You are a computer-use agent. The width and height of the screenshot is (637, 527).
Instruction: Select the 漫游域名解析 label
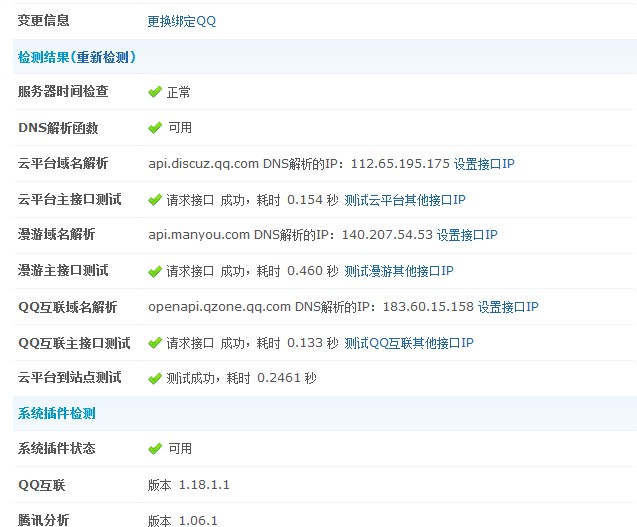pyautogui.click(x=56, y=234)
